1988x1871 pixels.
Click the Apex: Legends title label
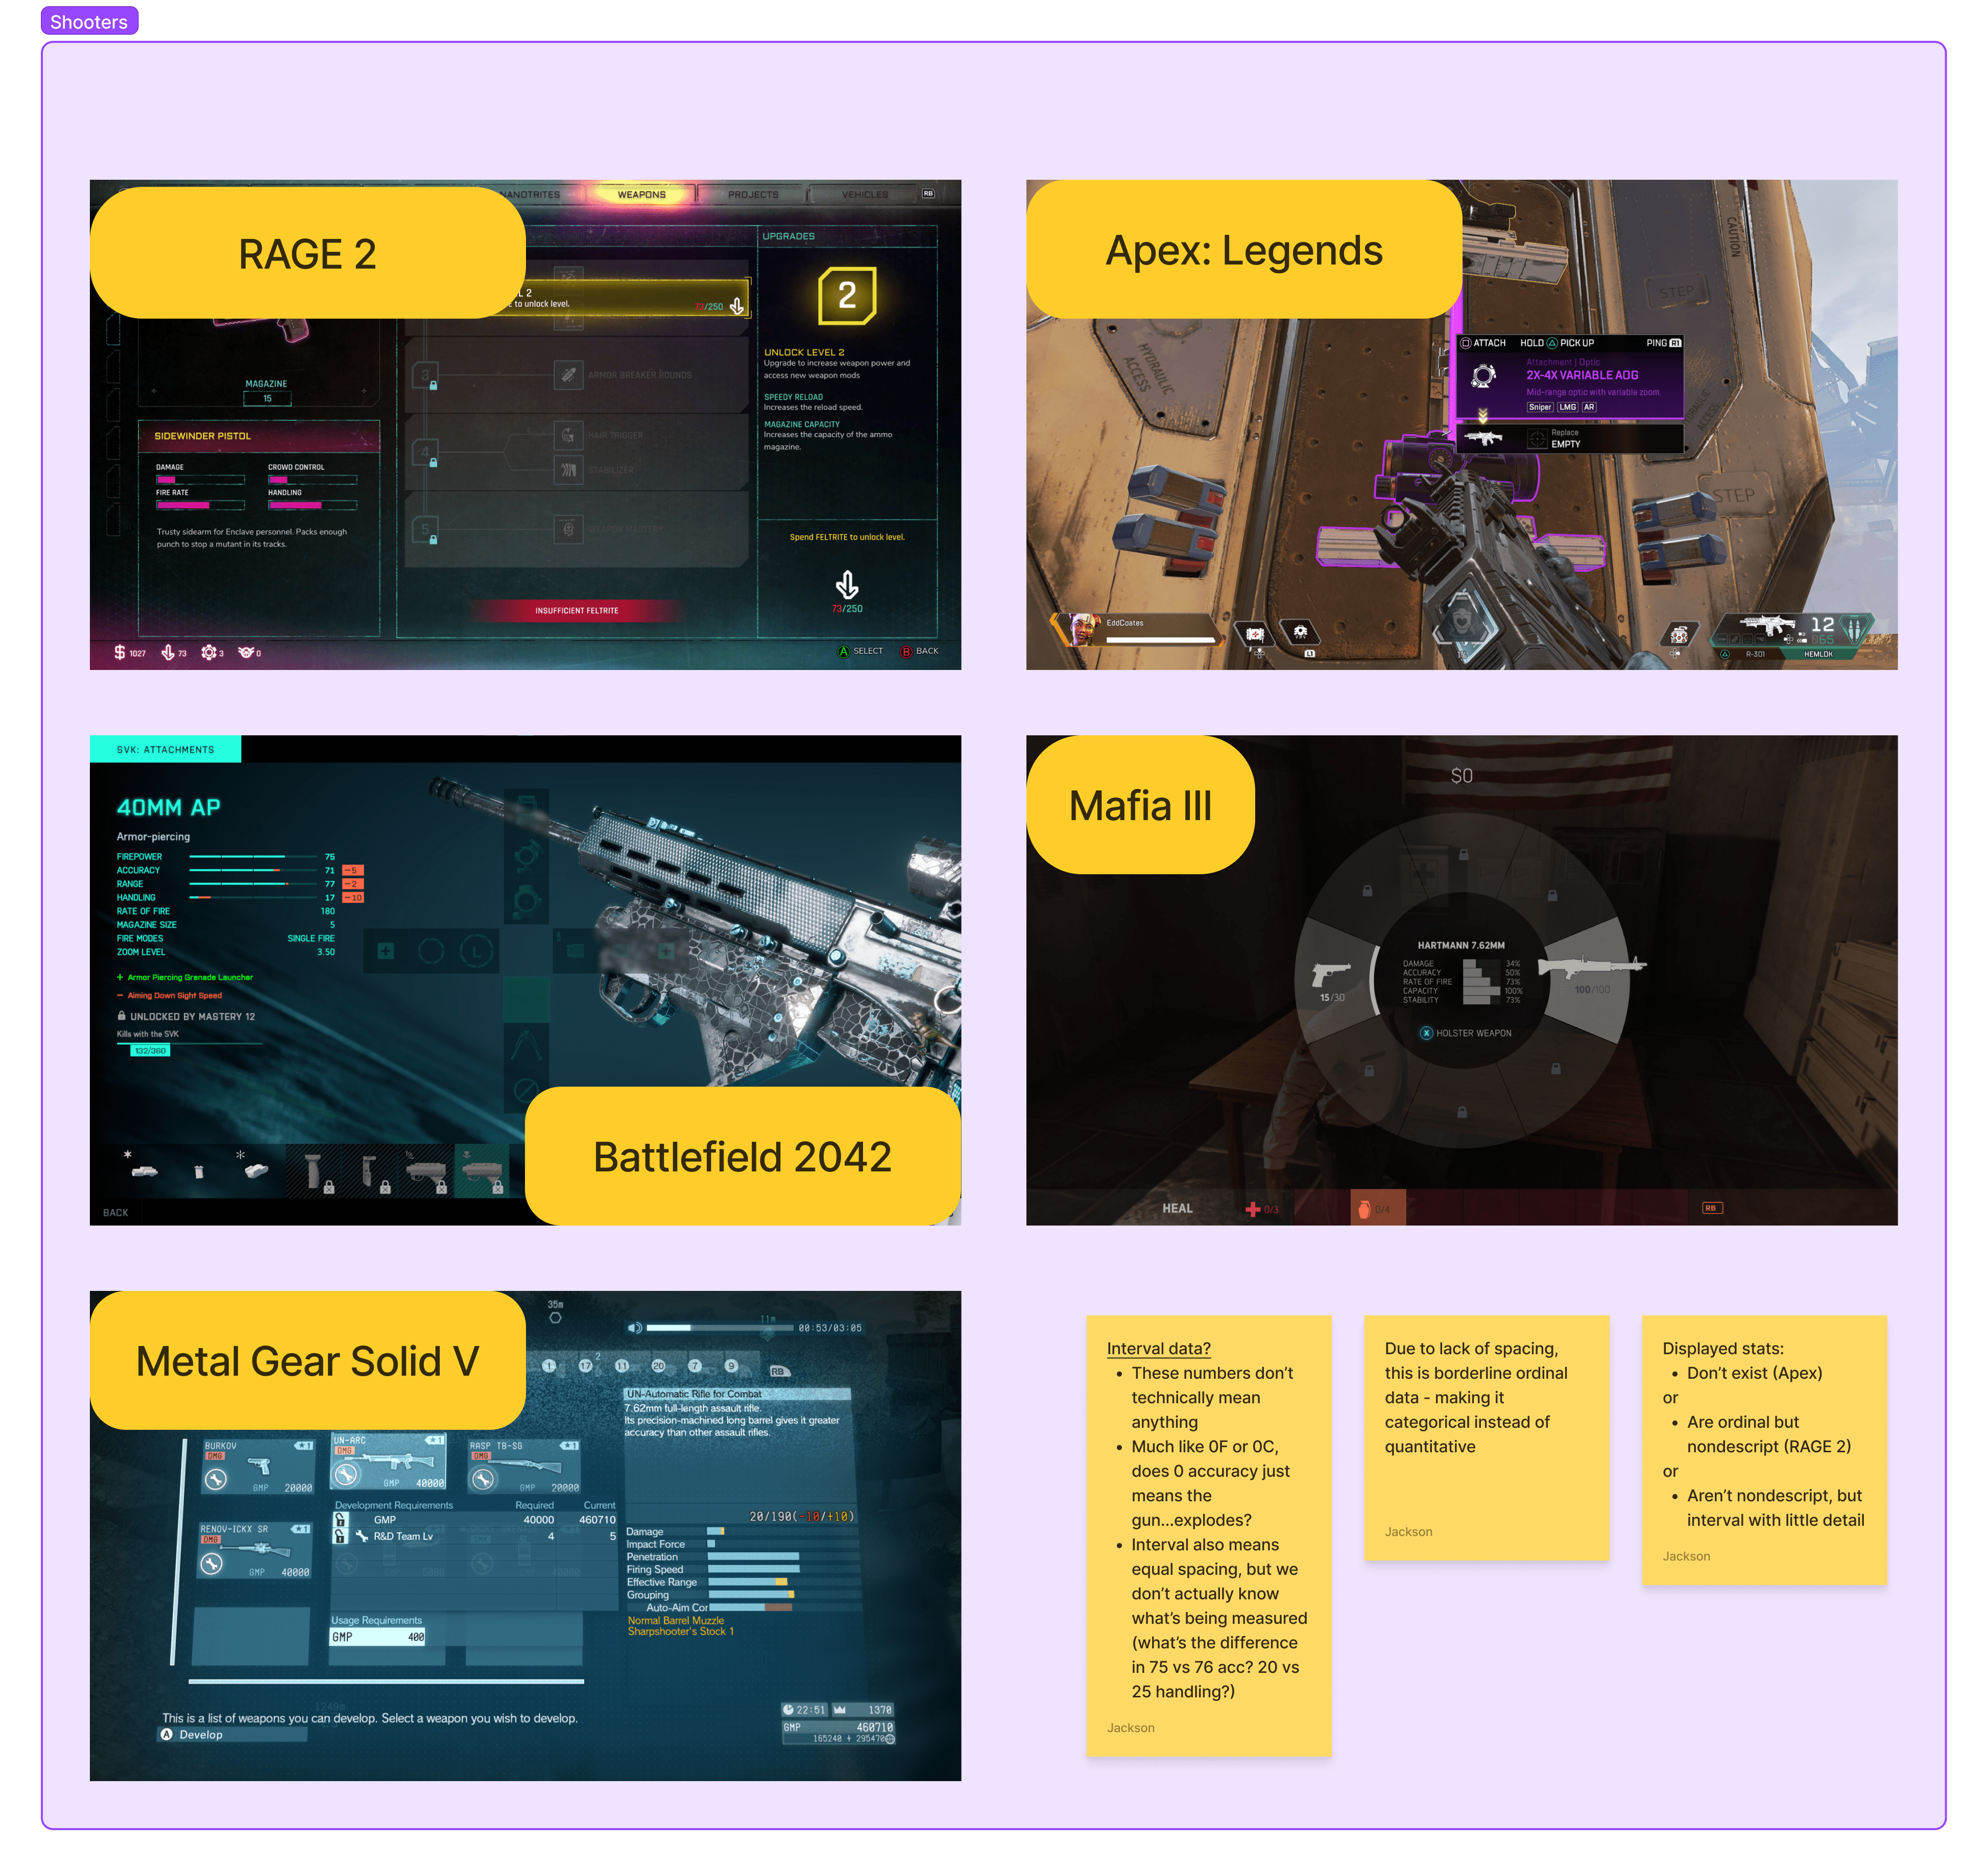pos(1243,250)
